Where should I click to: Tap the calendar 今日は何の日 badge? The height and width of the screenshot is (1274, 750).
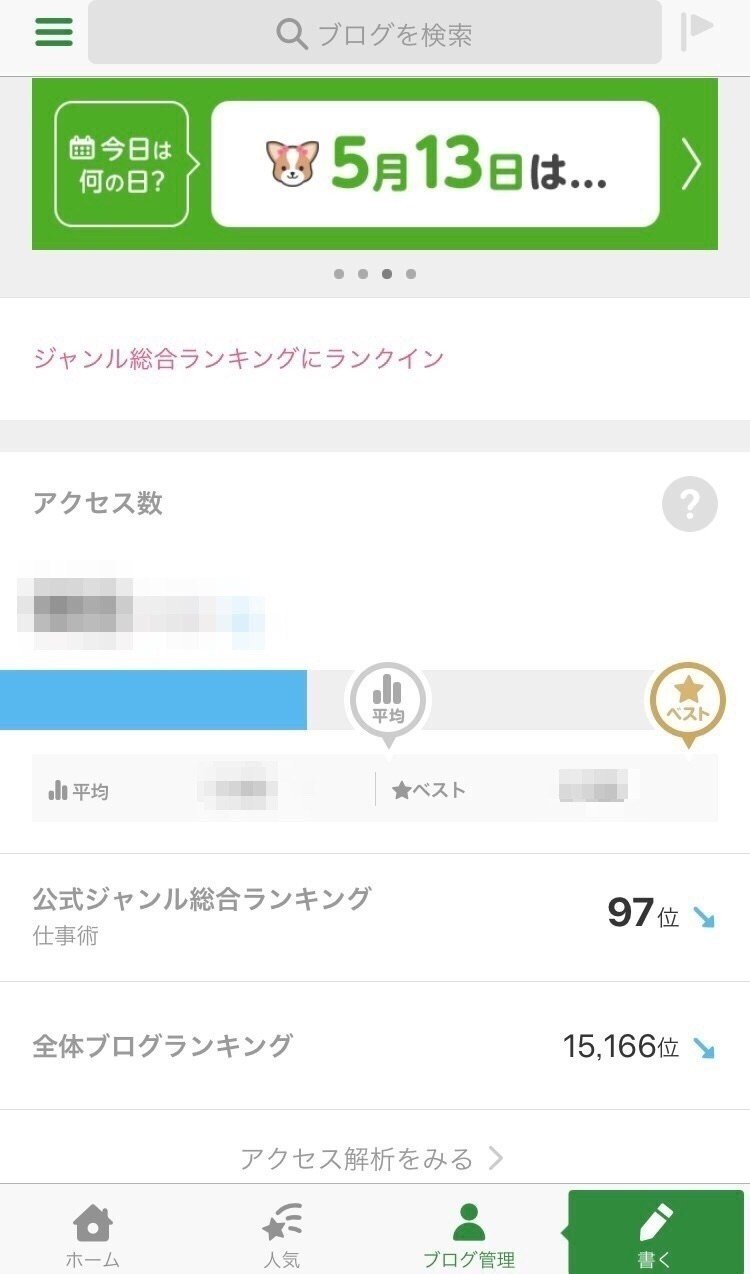pos(121,164)
